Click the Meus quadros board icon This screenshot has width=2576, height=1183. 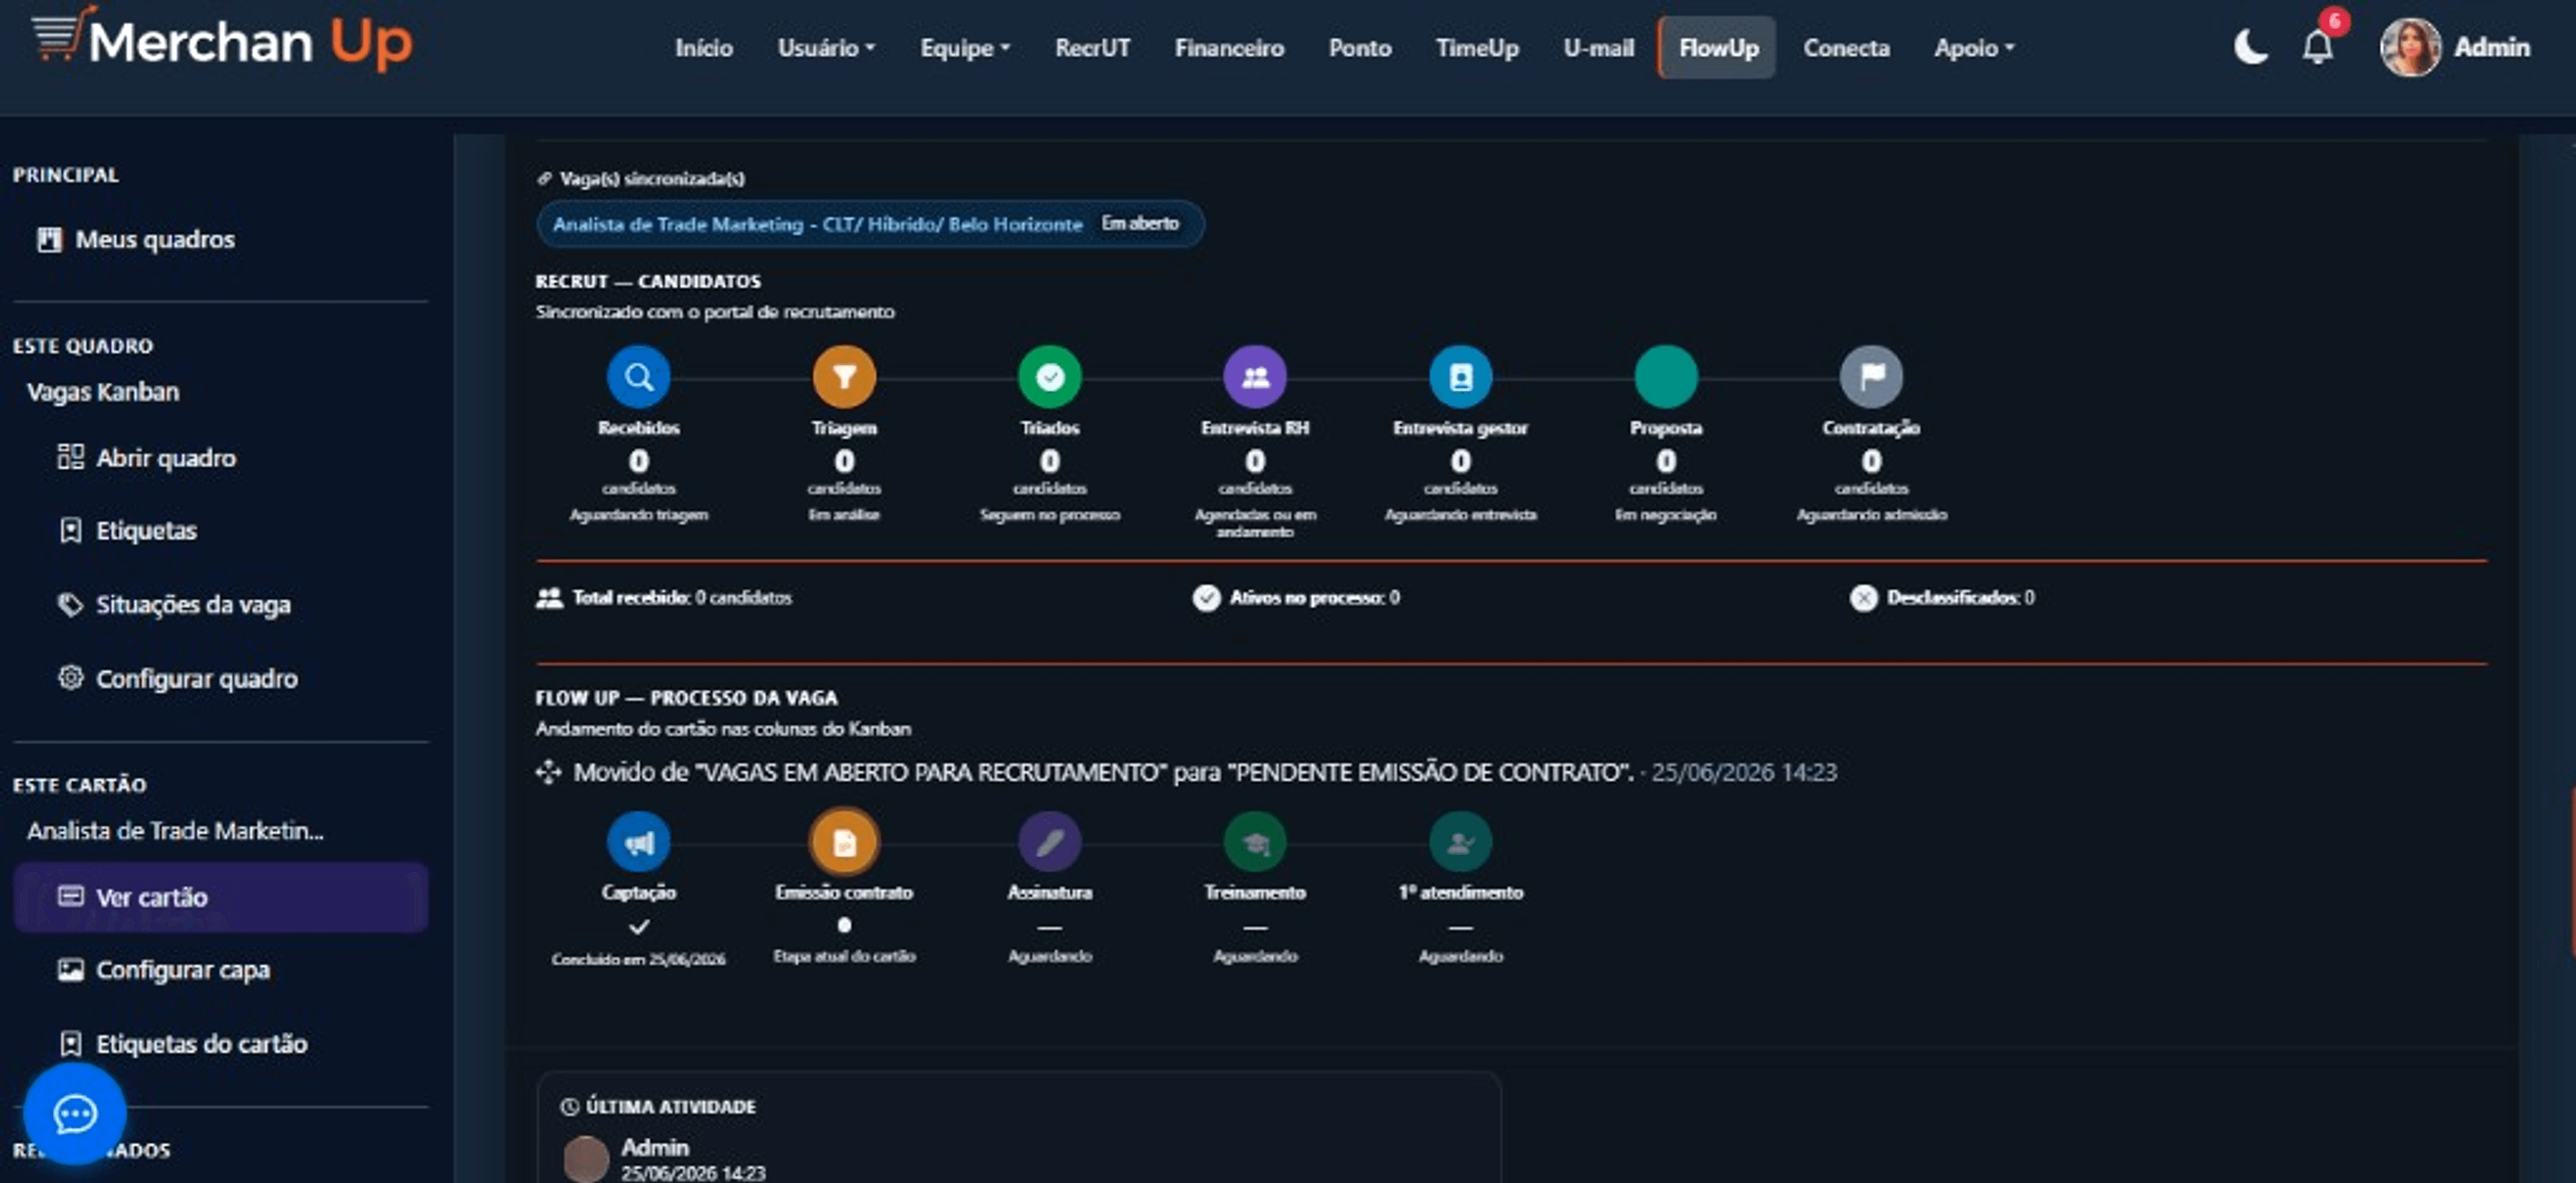49,240
